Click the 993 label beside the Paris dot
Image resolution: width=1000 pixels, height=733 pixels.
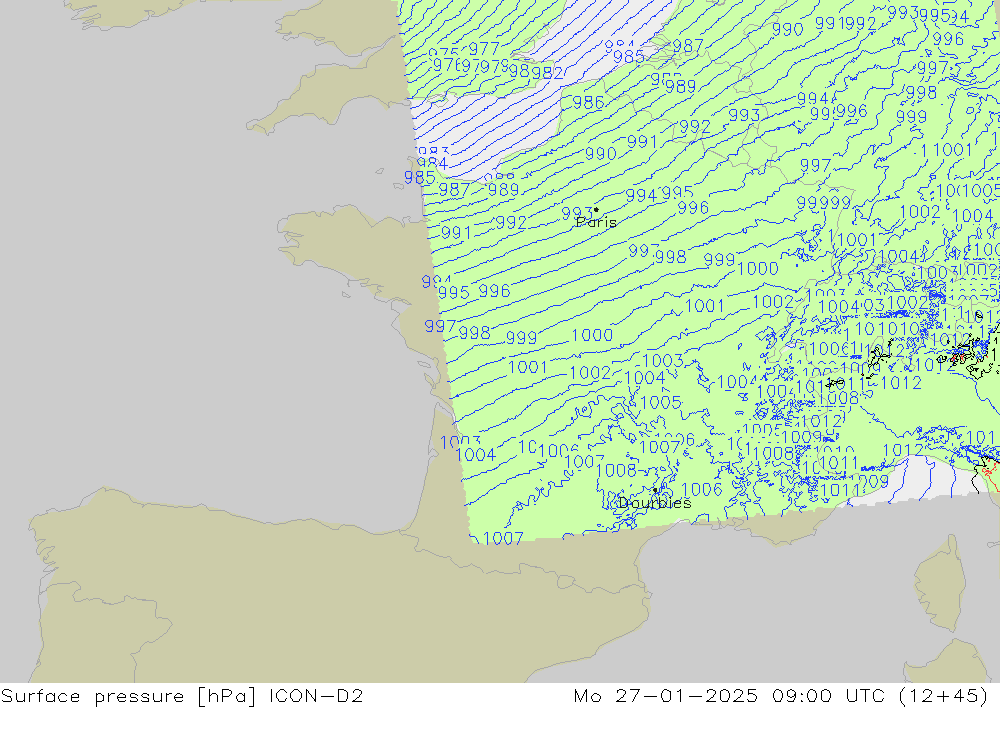pos(577,213)
